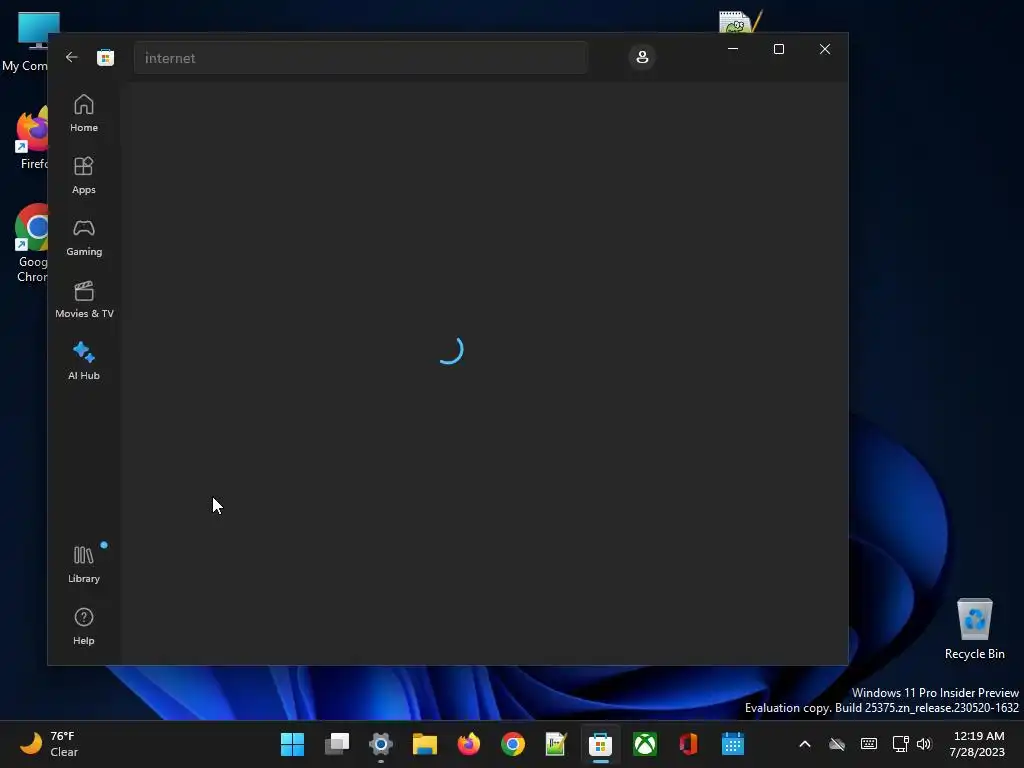Open the clock showing 12:19 AM
The height and width of the screenshot is (768, 1024).
tap(977, 744)
